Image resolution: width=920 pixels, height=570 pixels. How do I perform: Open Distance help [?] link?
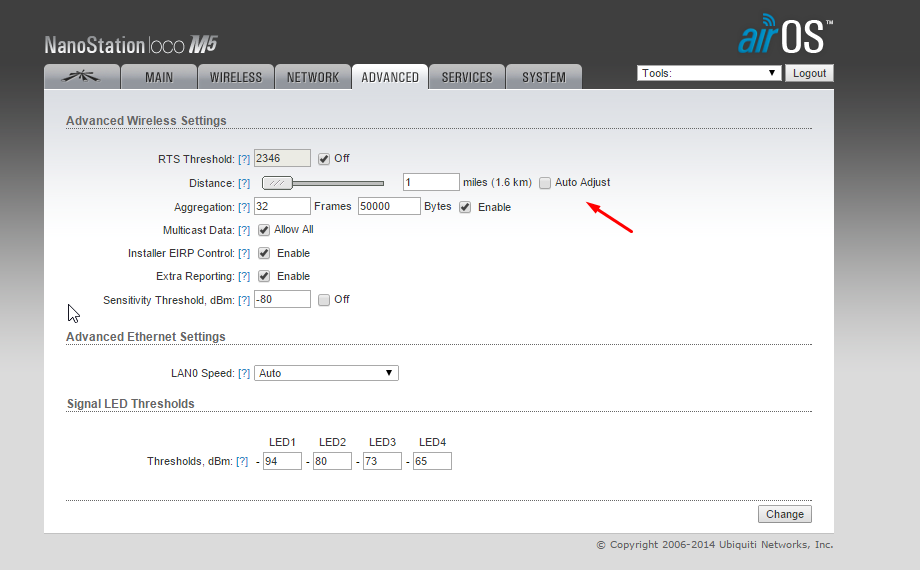coord(244,183)
